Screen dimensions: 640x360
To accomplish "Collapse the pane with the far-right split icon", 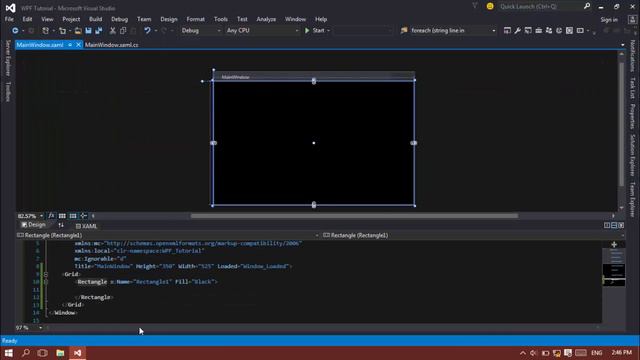I will (621, 225).
